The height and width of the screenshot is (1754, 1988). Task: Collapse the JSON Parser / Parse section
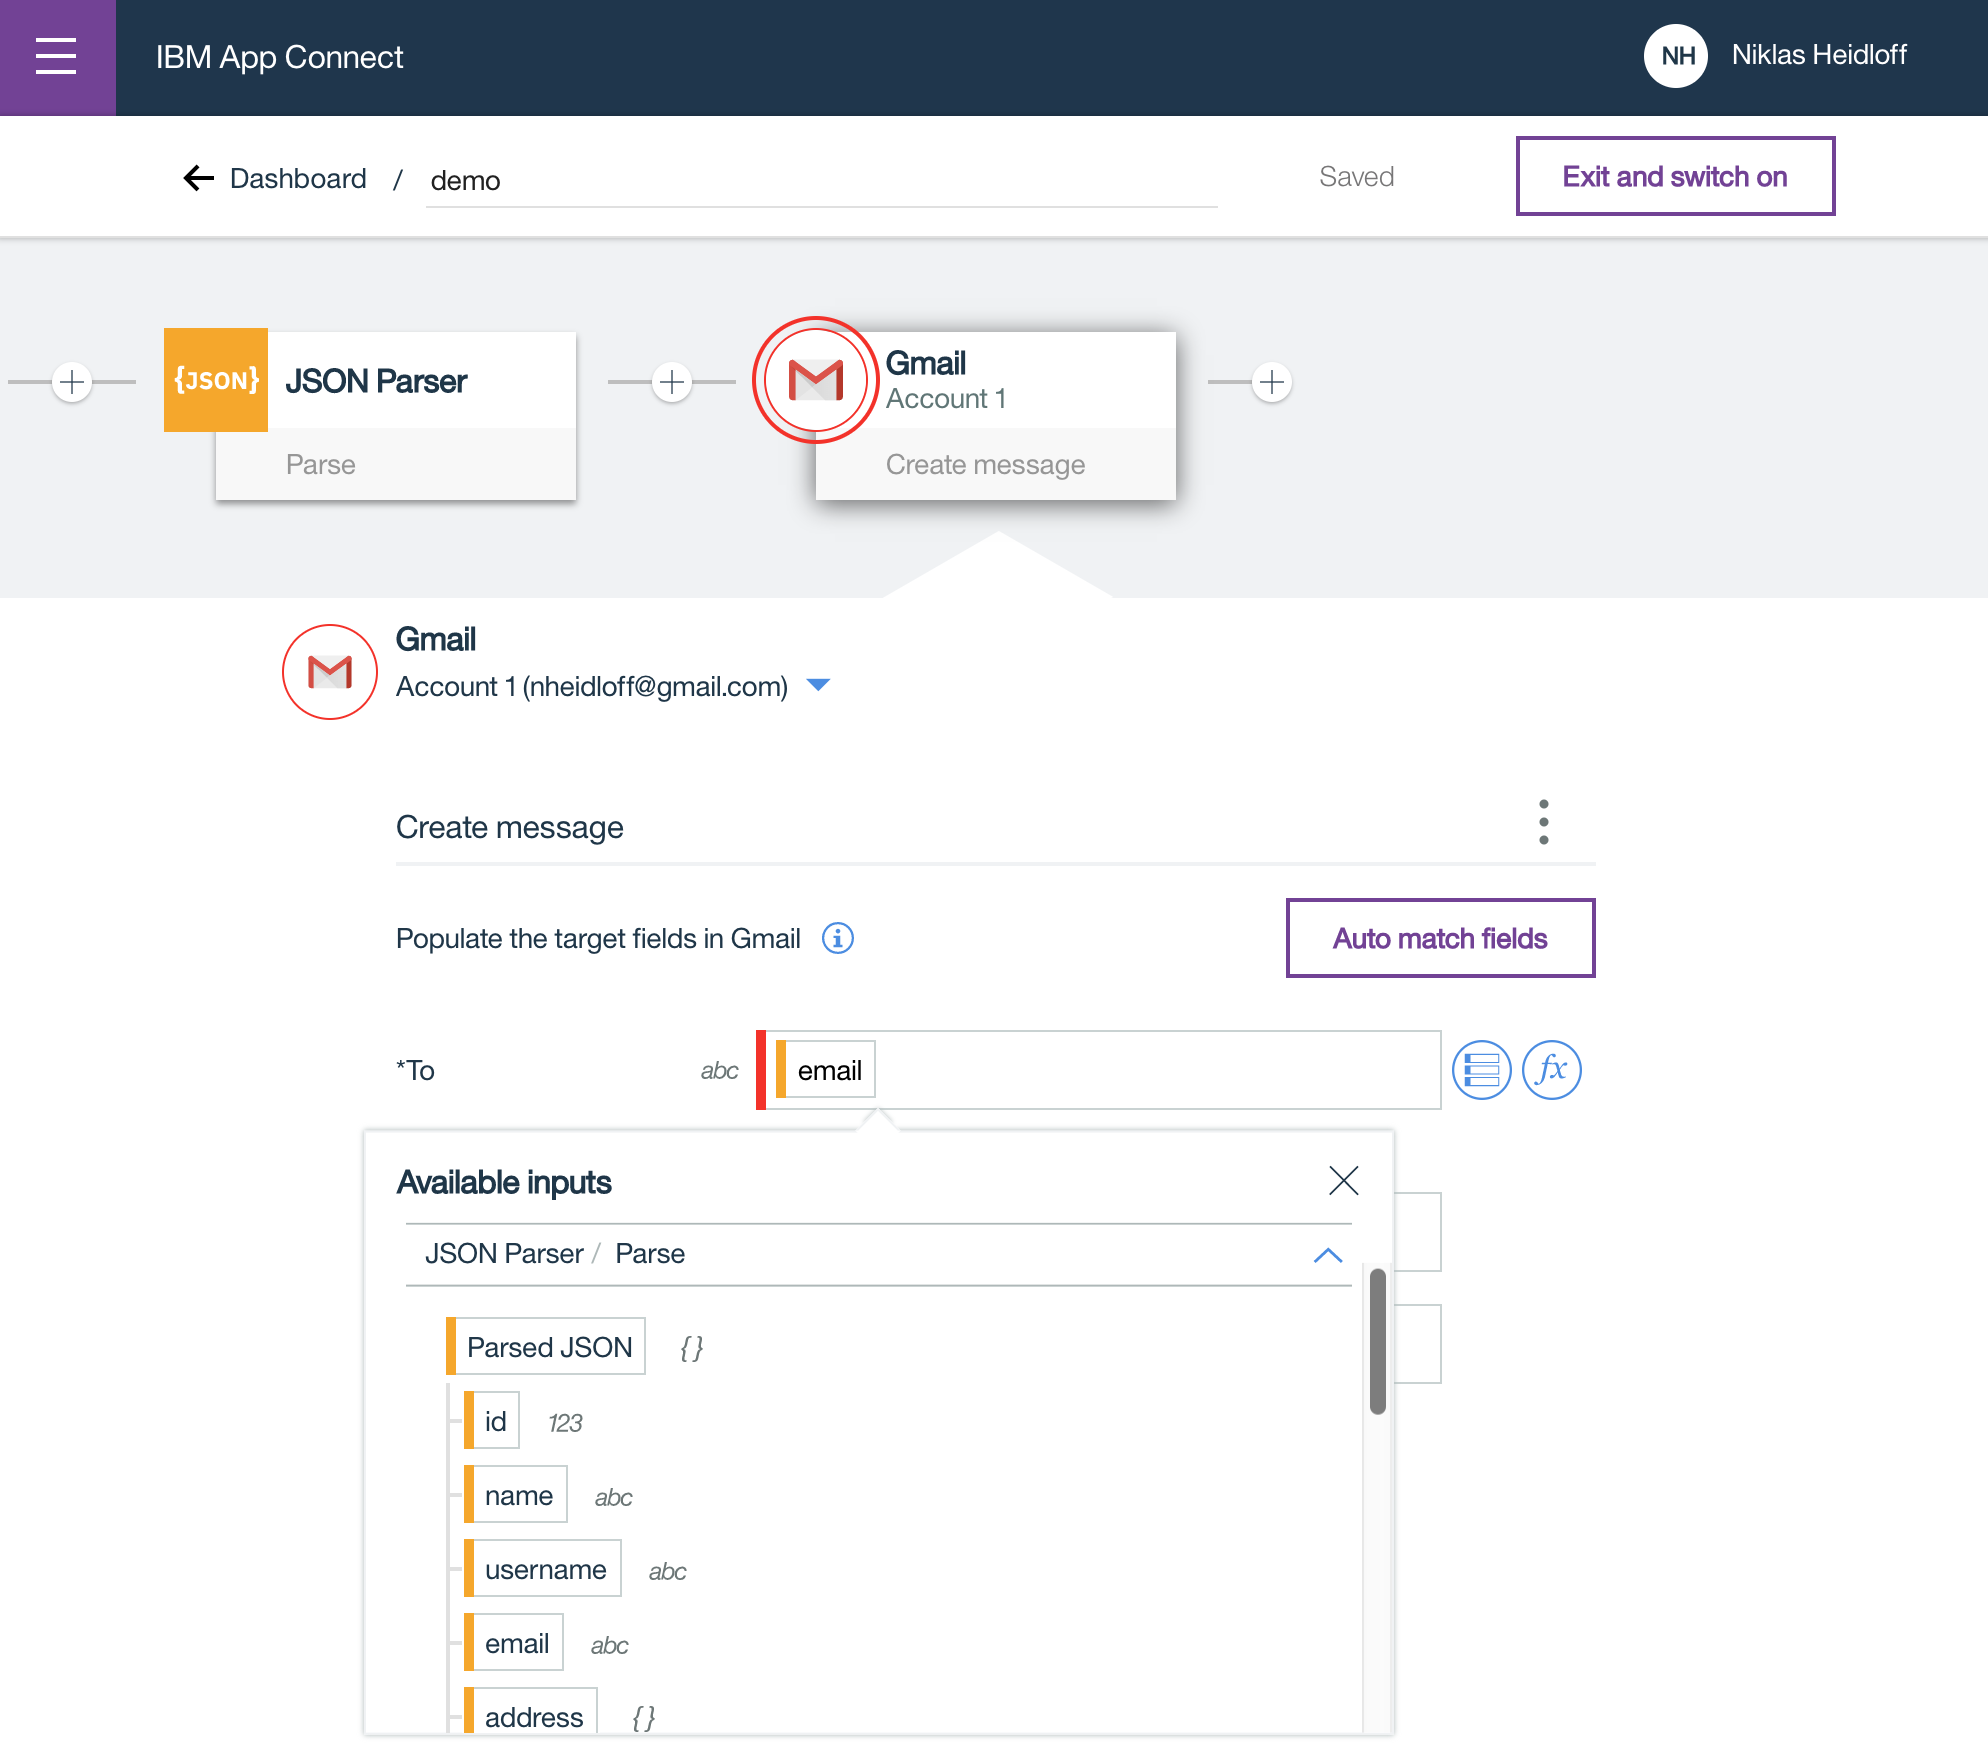1328,1255
